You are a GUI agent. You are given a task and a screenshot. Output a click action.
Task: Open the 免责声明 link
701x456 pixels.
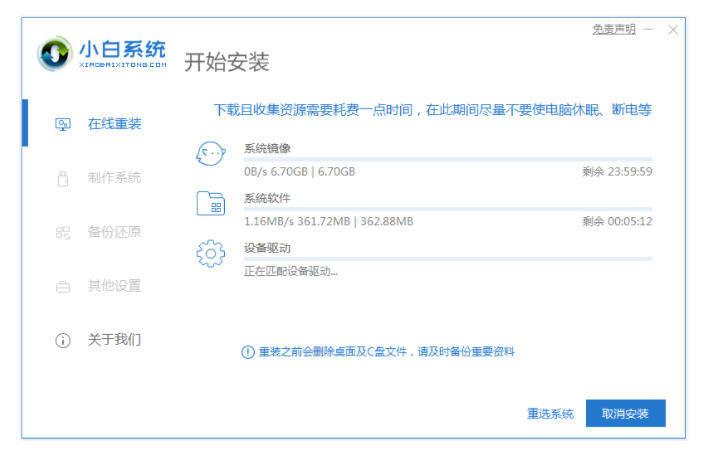pyautogui.click(x=613, y=30)
